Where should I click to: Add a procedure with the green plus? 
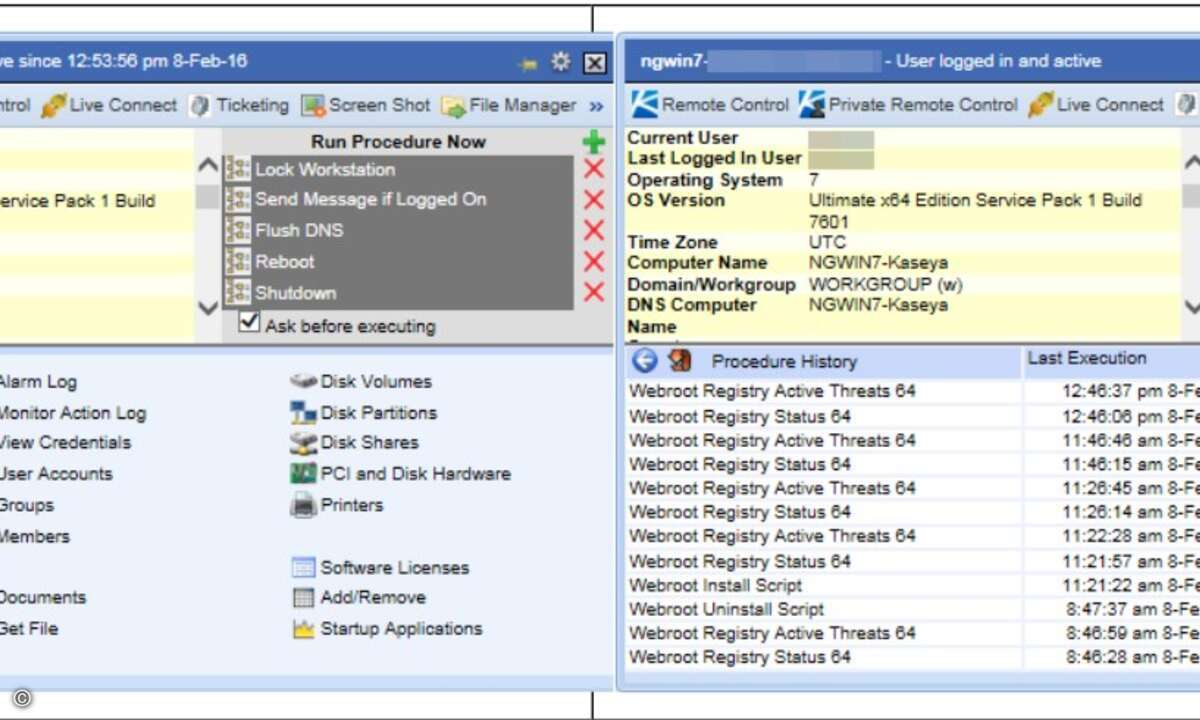click(594, 142)
